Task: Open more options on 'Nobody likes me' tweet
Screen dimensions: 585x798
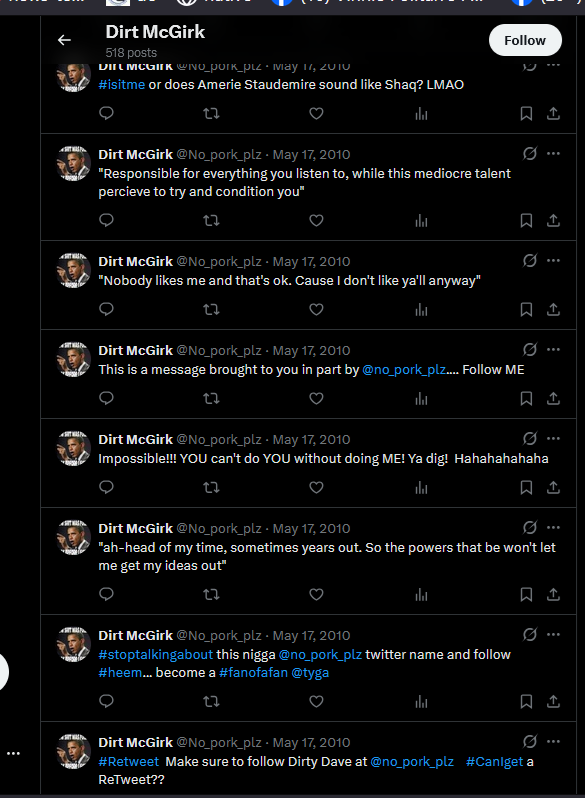Action: point(553,261)
